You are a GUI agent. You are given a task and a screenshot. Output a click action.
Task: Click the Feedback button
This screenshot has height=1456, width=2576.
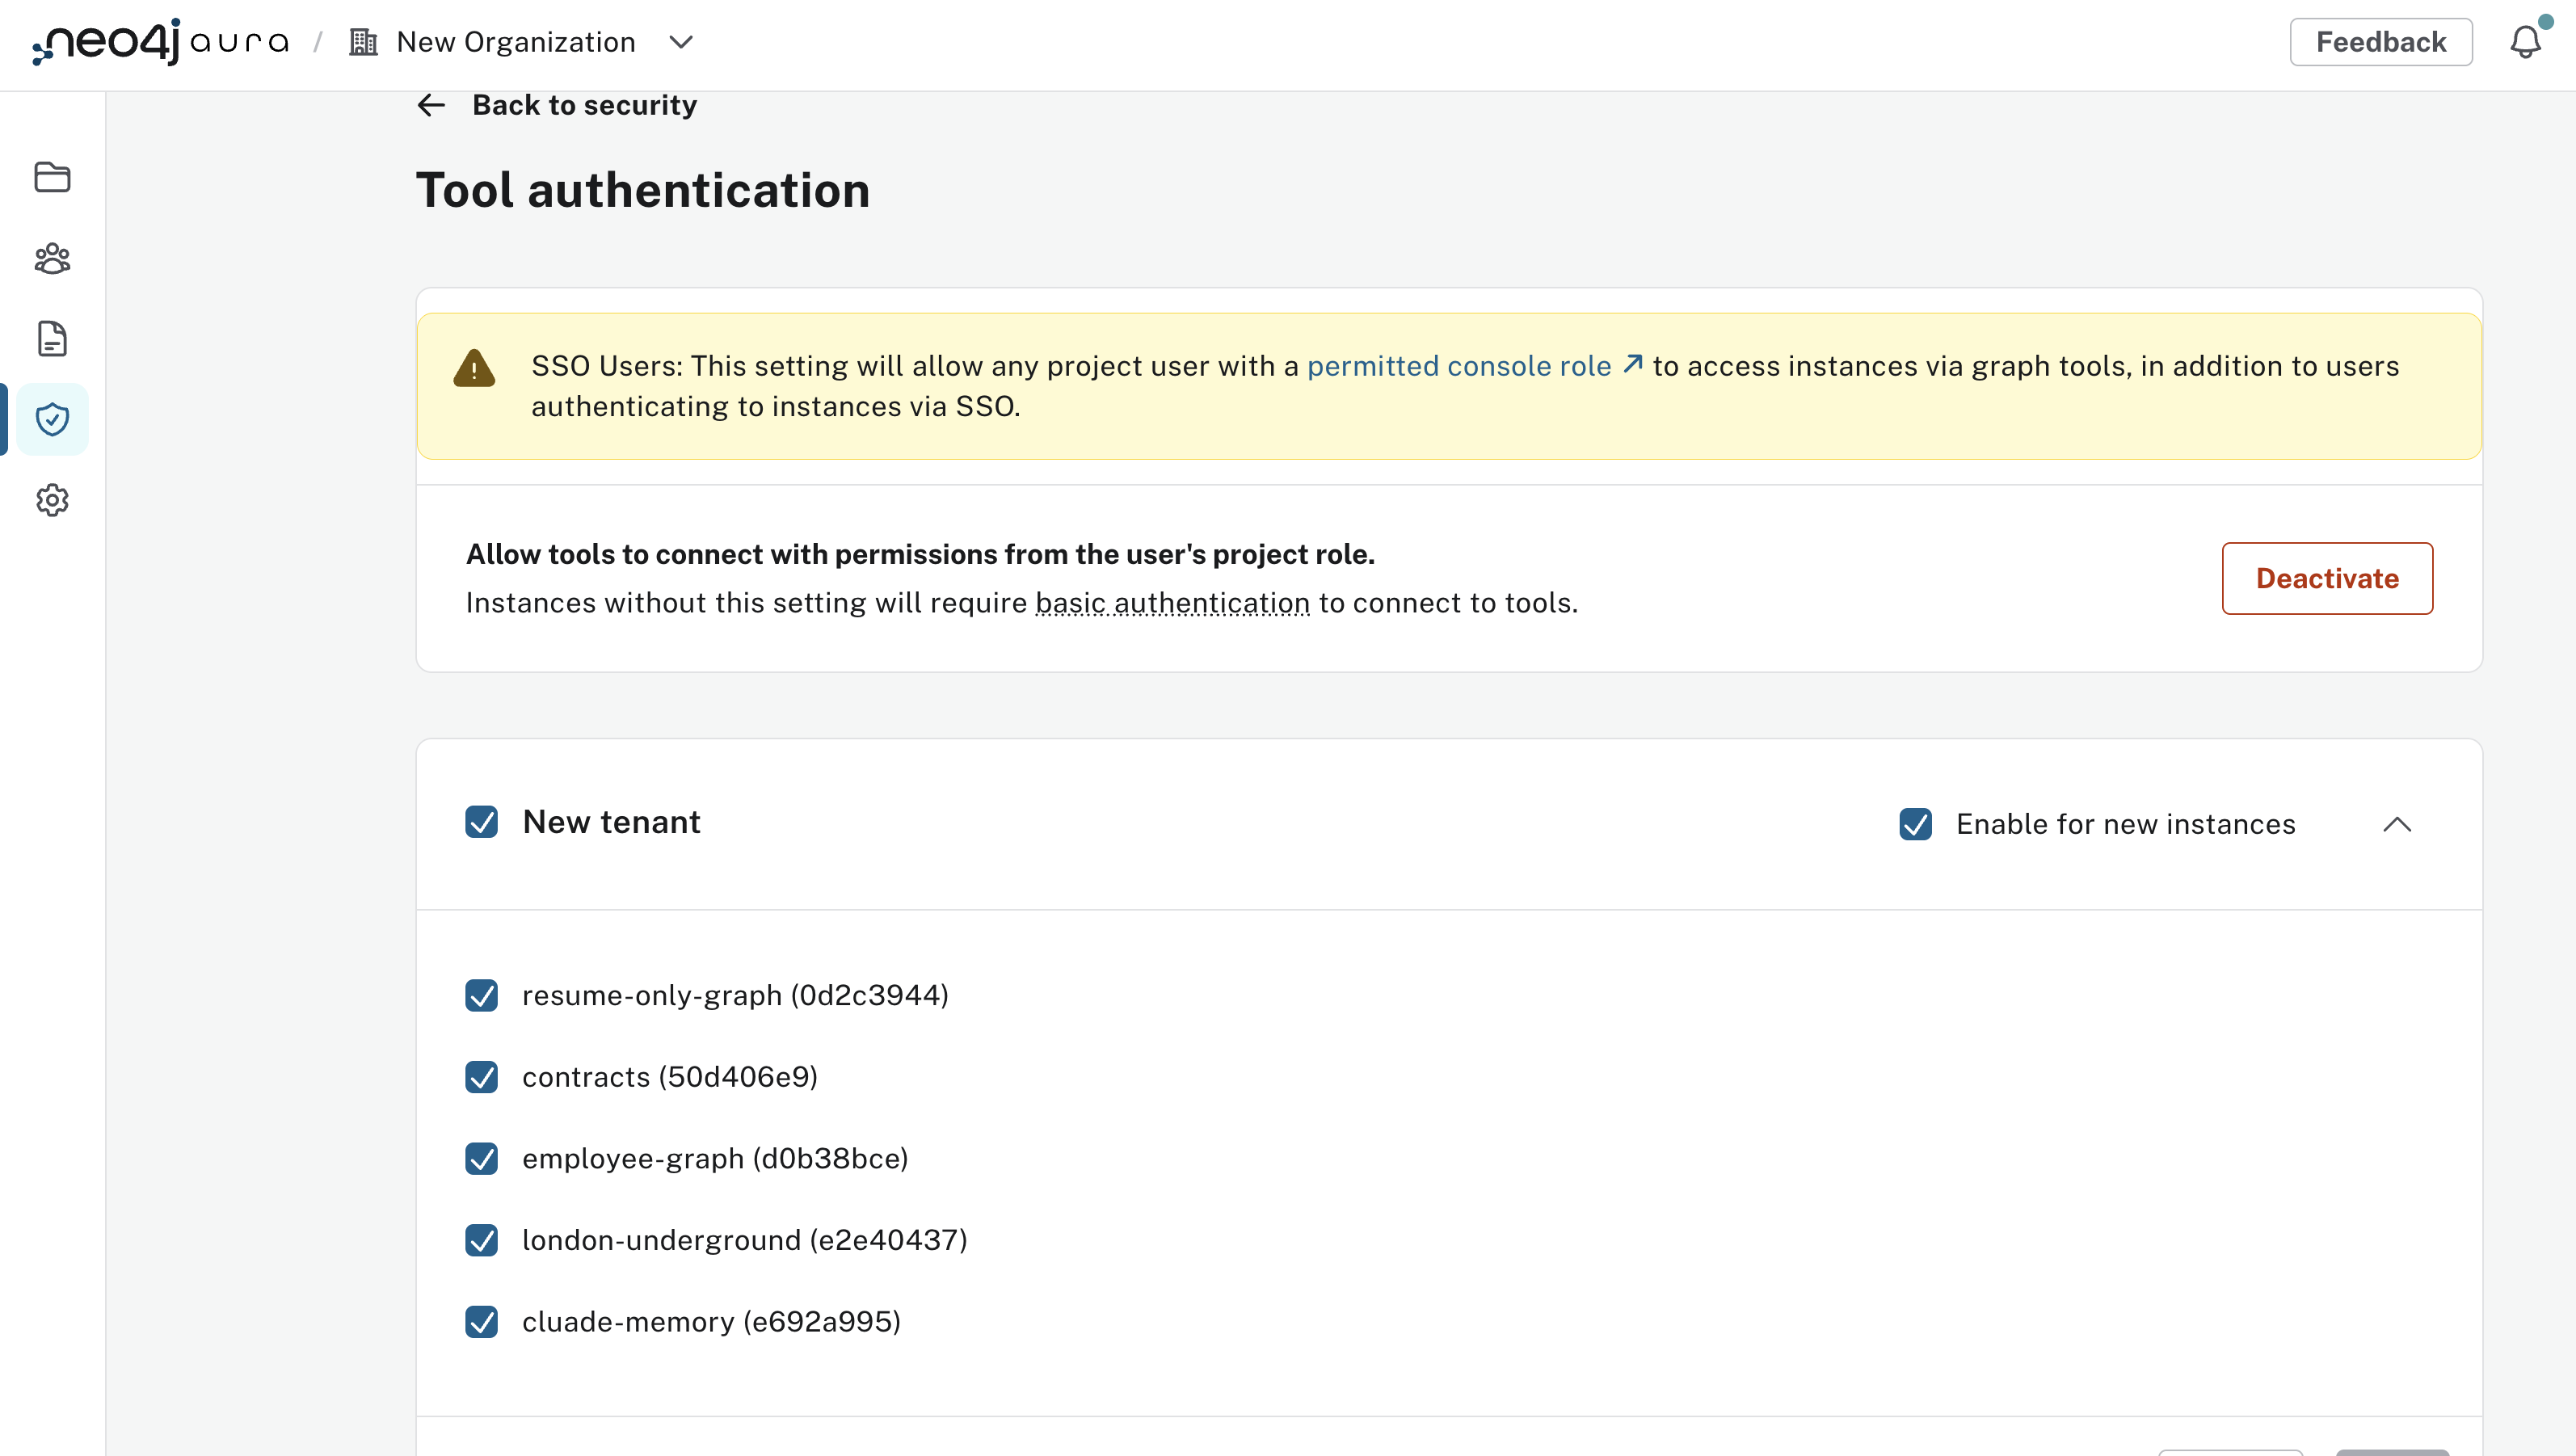2381,42
